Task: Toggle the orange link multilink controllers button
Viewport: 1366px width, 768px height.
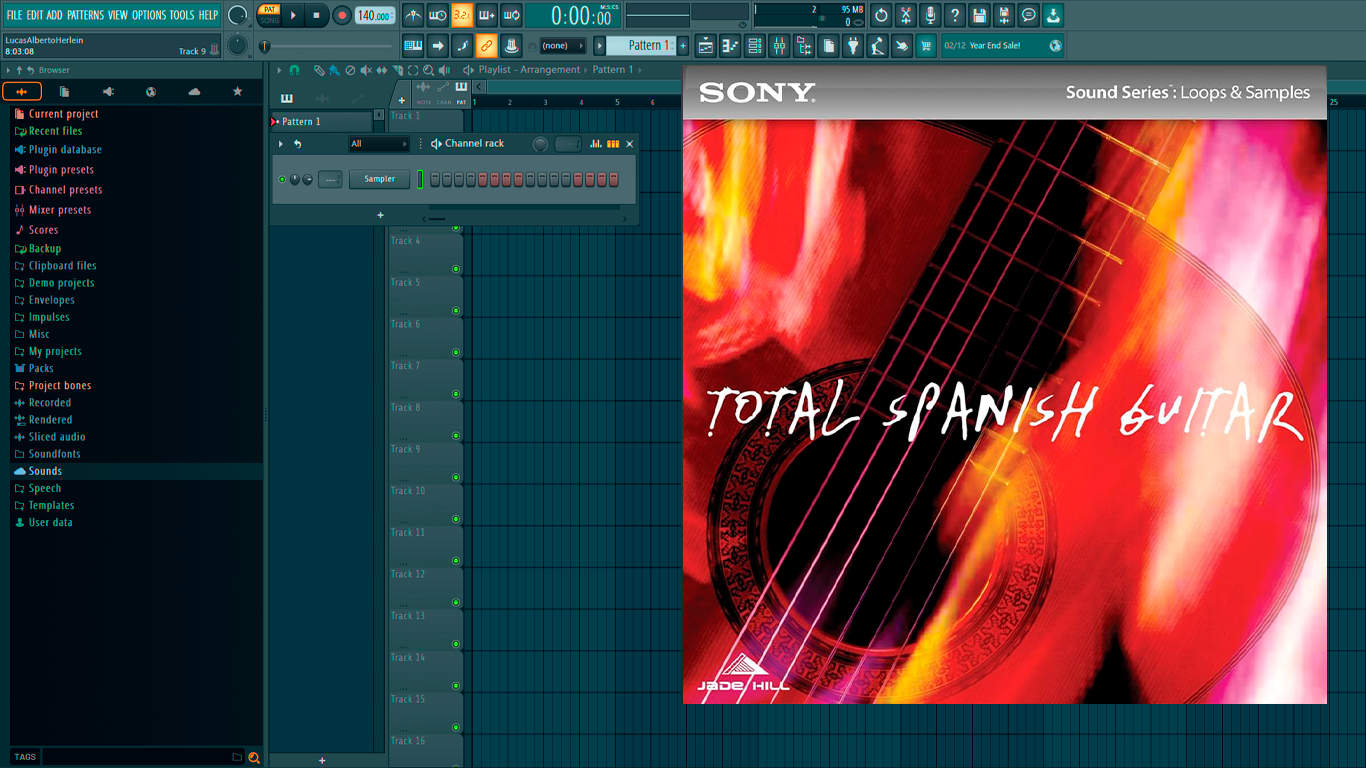Action: point(486,46)
